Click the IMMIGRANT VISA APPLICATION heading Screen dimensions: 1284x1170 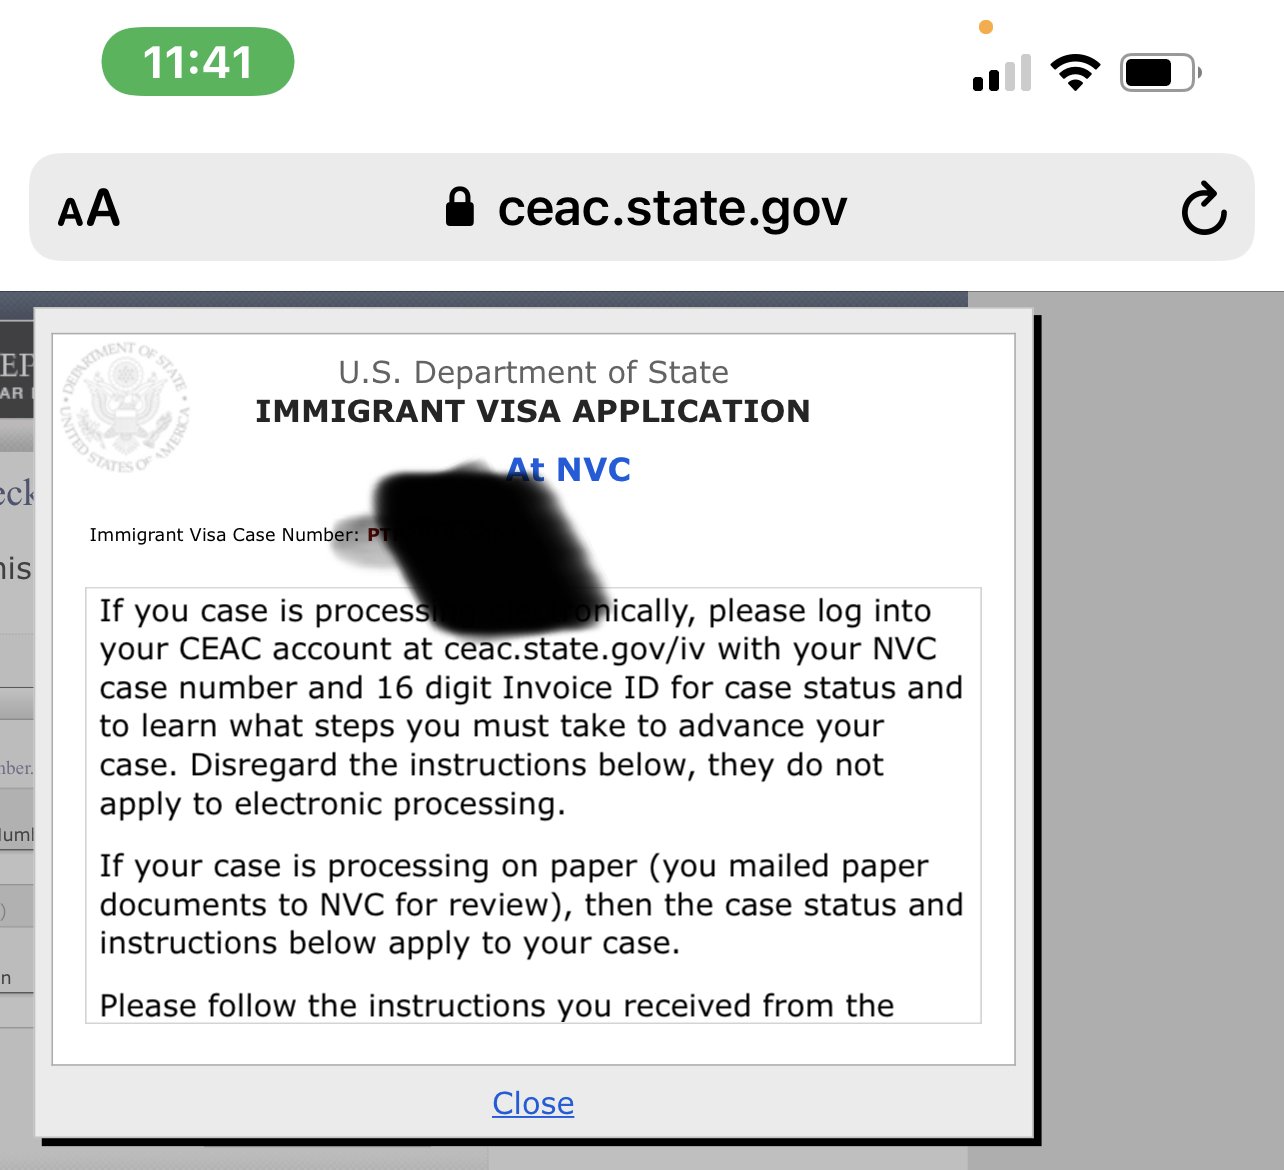(x=533, y=411)
